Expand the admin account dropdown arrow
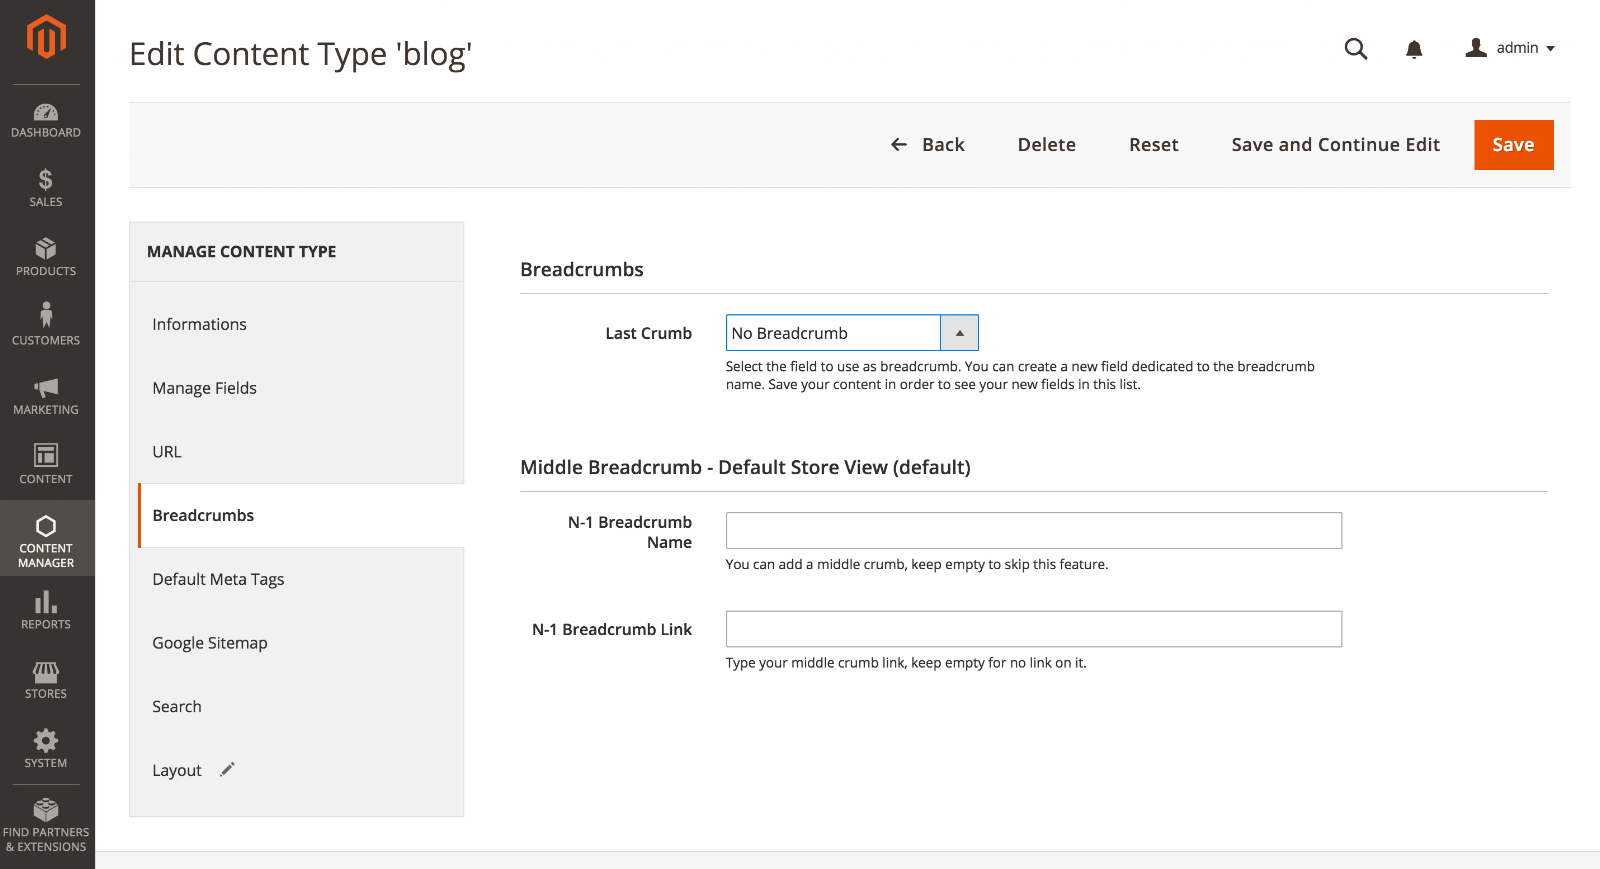The height and width of the screenshot is (869, 1600). point(1551,49)
